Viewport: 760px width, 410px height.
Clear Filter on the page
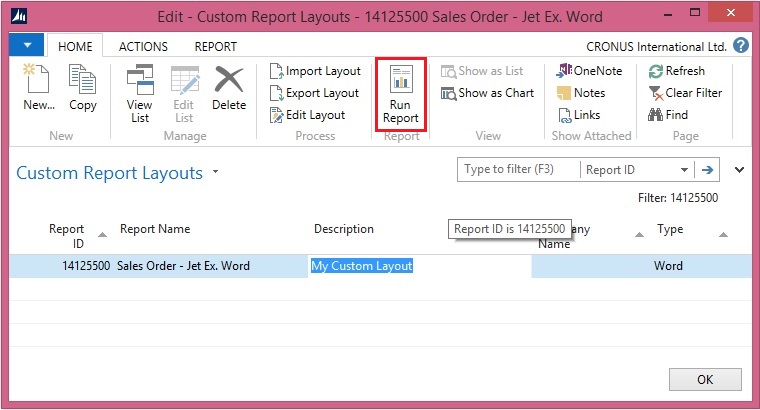(x=685, y=93)
